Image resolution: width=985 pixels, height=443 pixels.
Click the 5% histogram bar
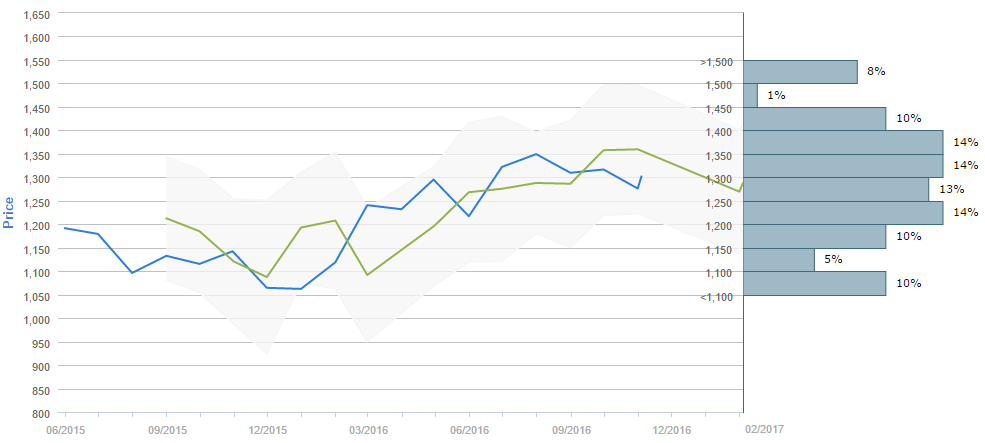pos(779,260)
